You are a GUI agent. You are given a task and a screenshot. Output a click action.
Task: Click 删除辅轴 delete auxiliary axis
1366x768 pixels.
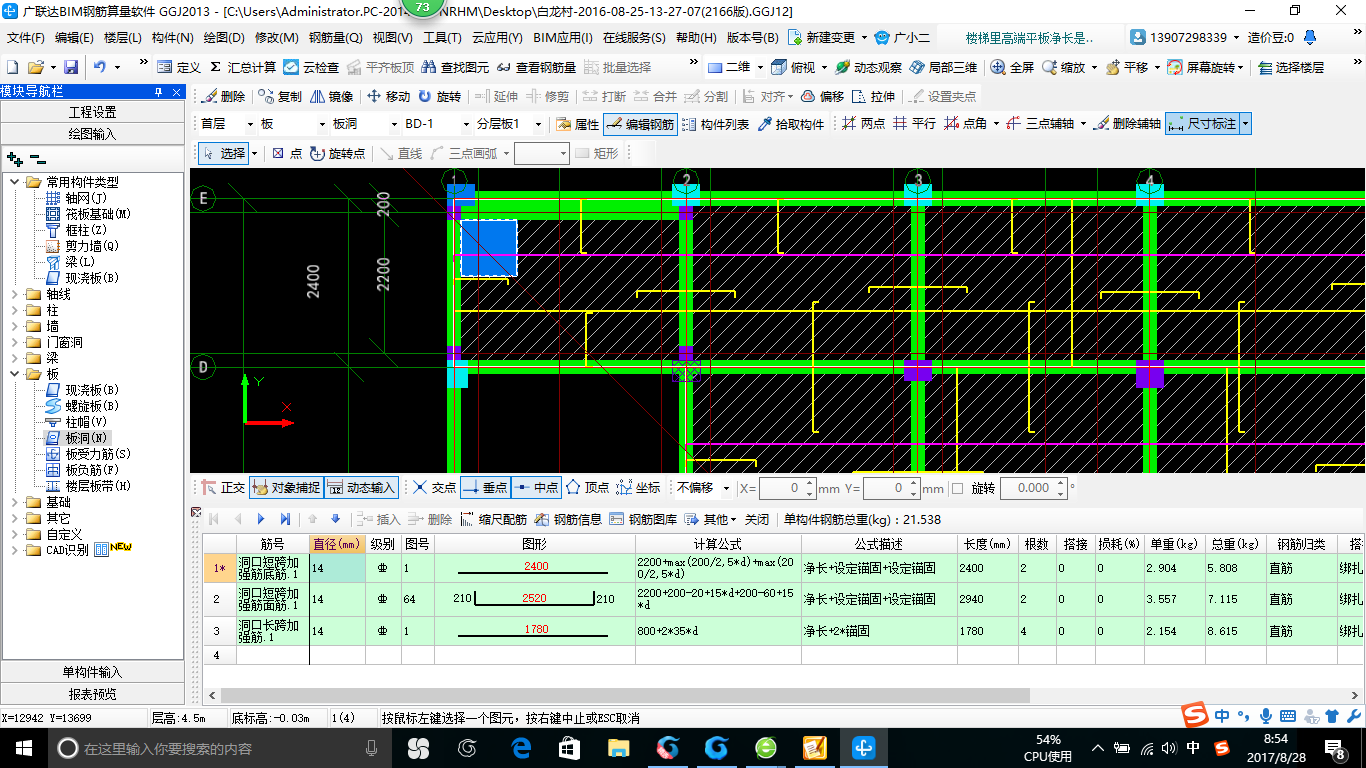pyautogui.click(x=1127, y=124)
